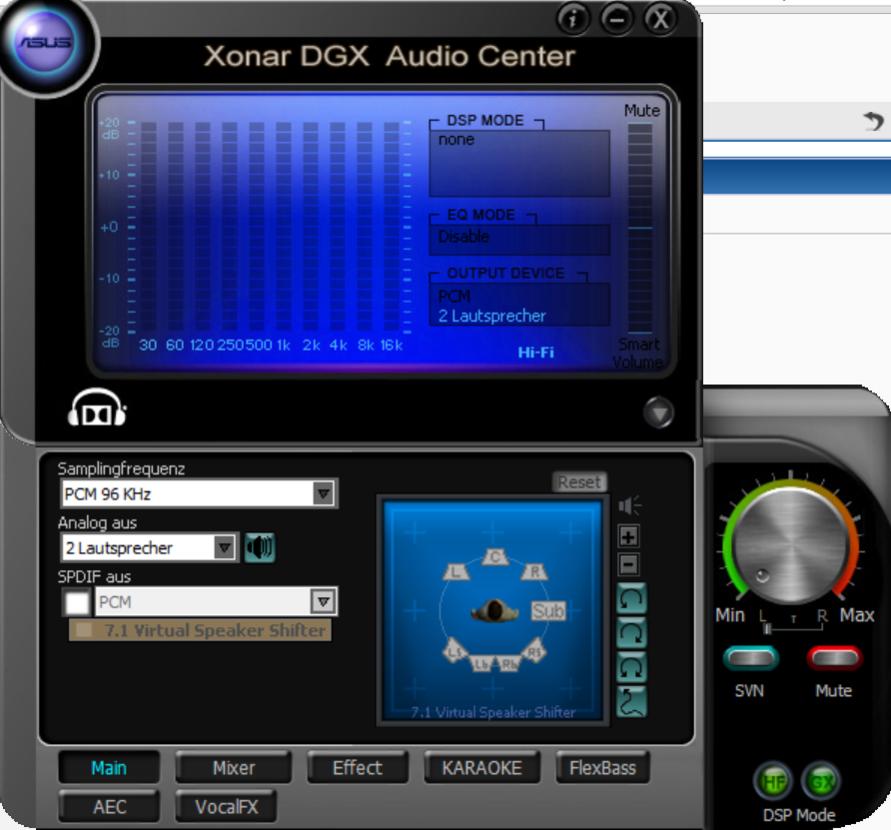Image resolution: width=891 pixels, height=830 pixels.
Task: Switch to the AEC tab
Action: pos(109,807)
